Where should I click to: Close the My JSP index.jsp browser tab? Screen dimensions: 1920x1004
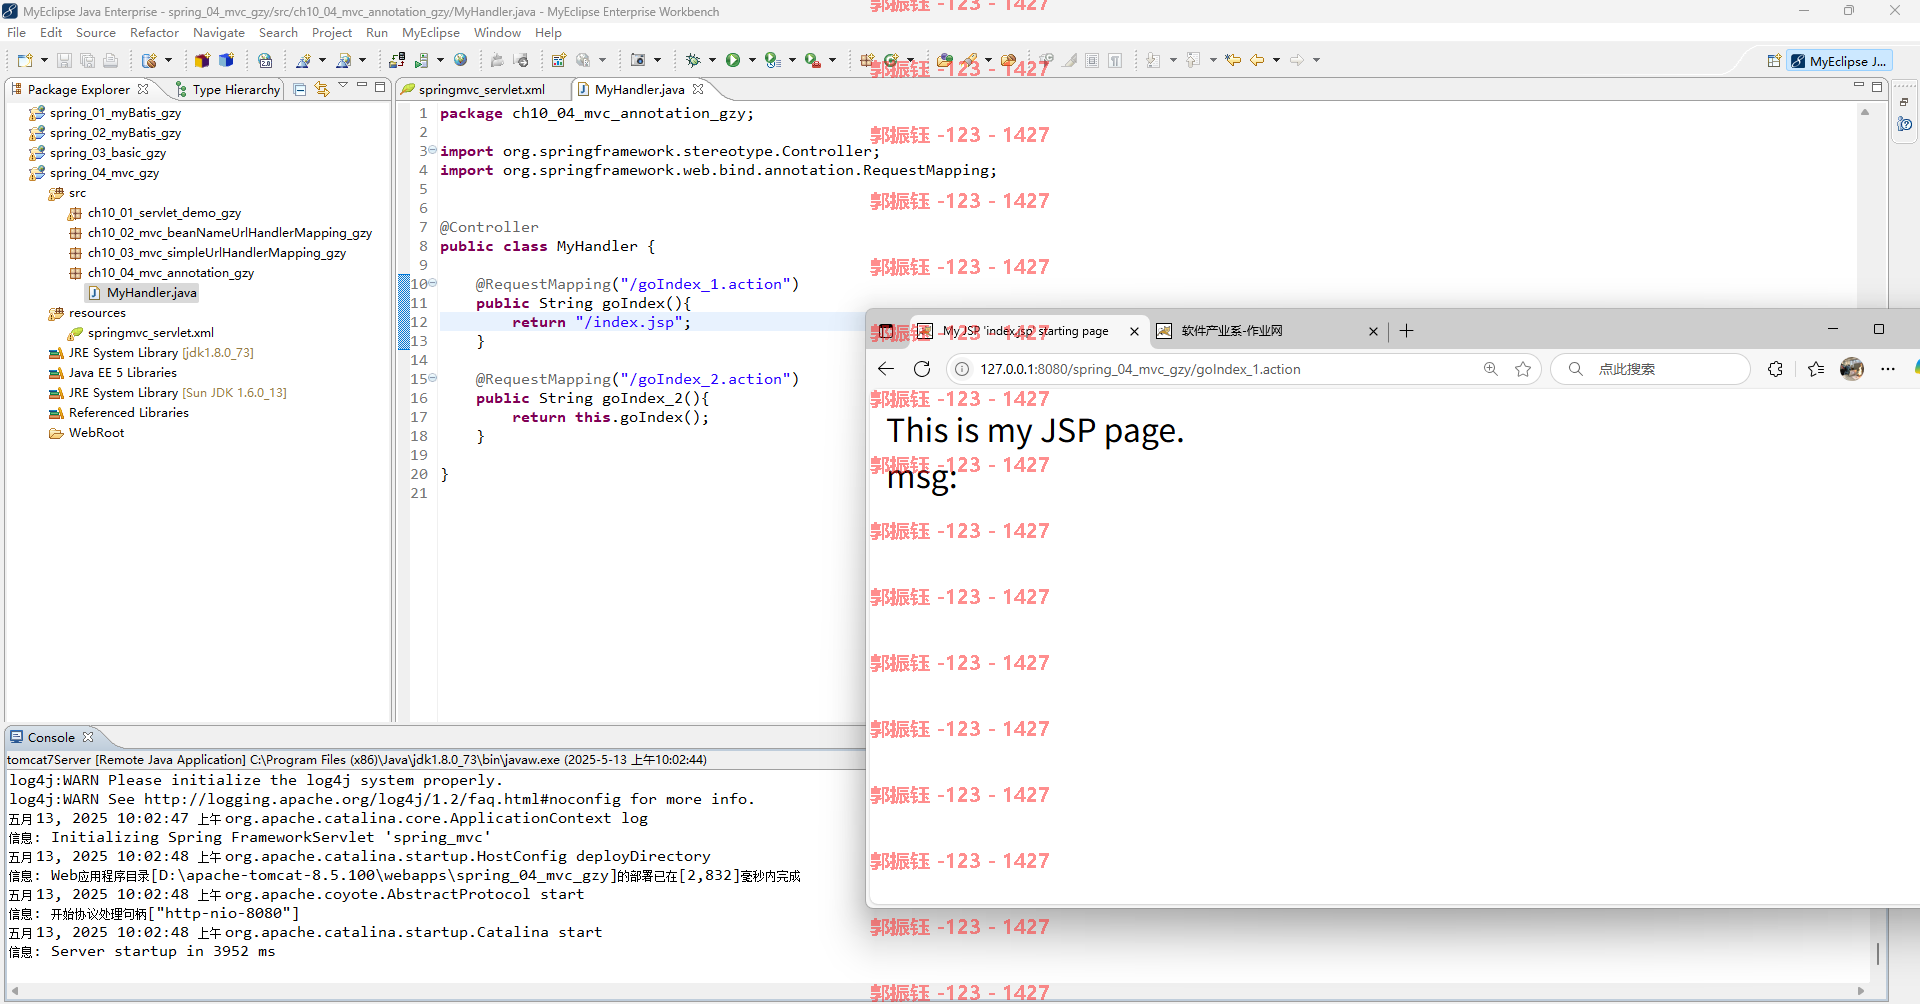[1134, 331]
